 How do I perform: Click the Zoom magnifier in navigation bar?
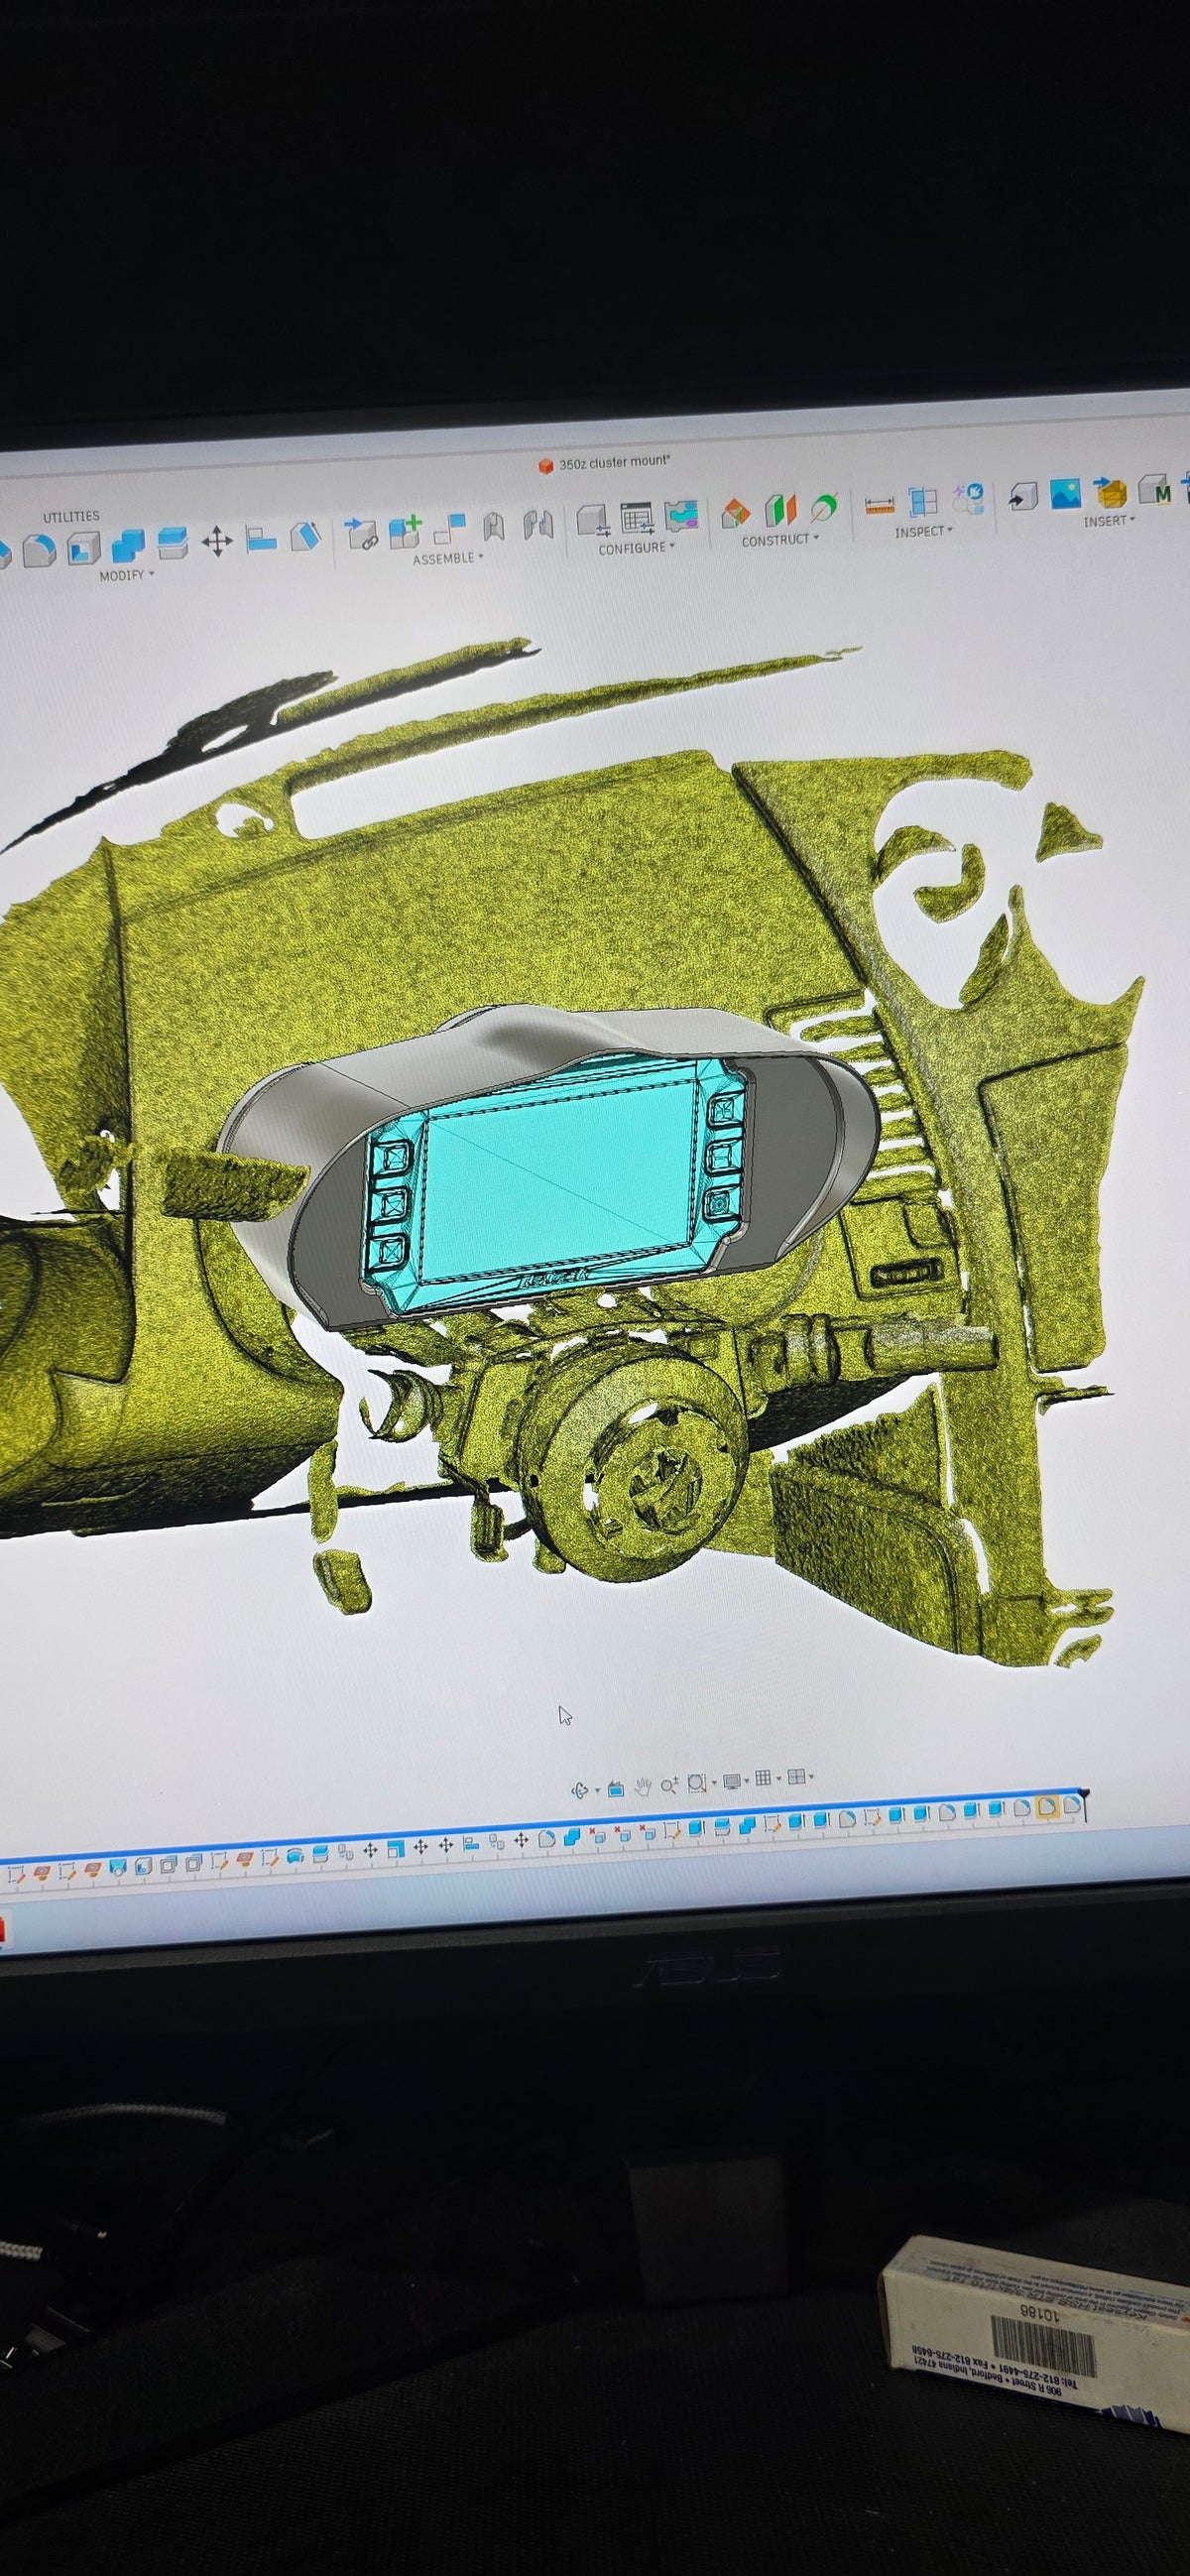click(669, 1784)
